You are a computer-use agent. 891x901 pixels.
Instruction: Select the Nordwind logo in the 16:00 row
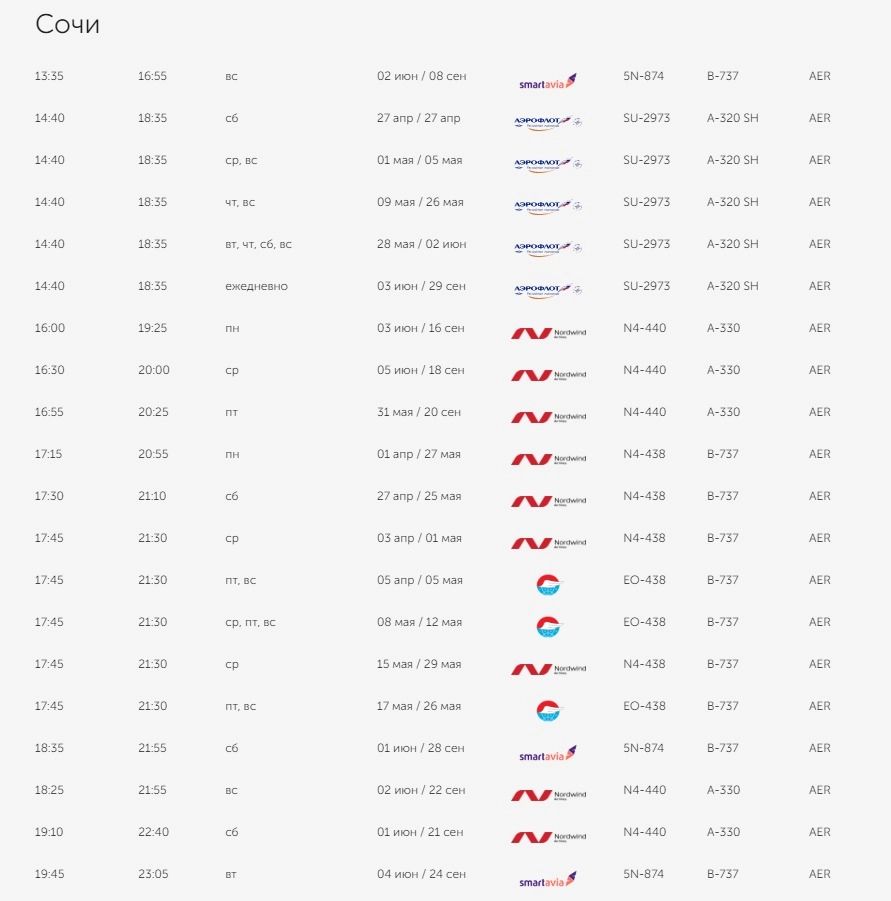pos(548,331)
